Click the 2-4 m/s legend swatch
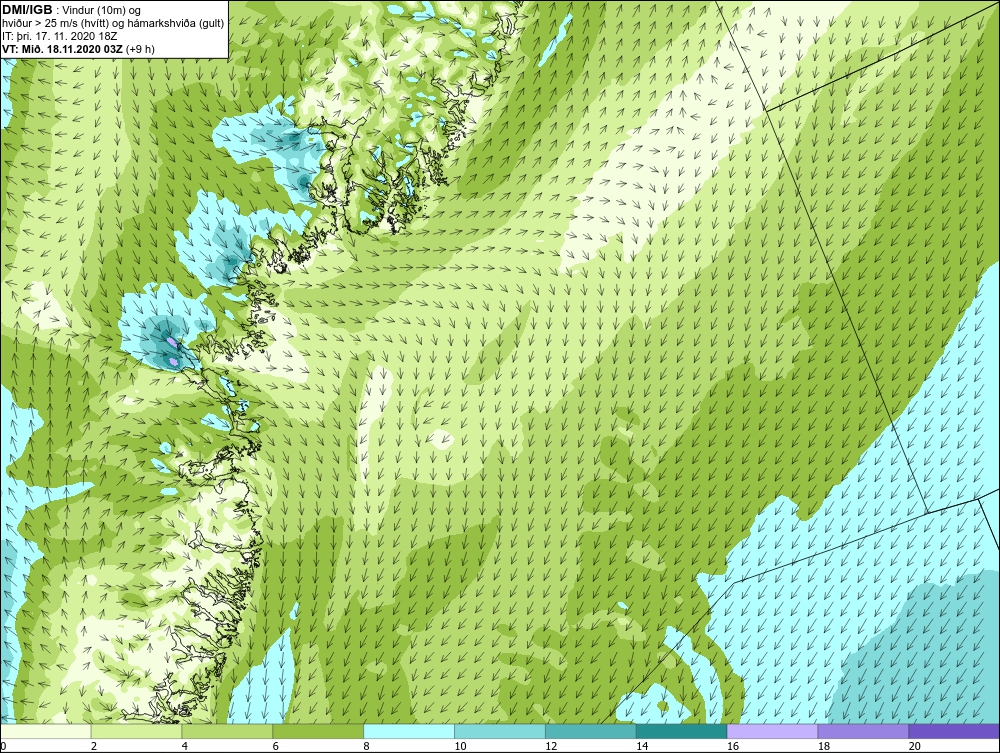 [x=136, y=731]
